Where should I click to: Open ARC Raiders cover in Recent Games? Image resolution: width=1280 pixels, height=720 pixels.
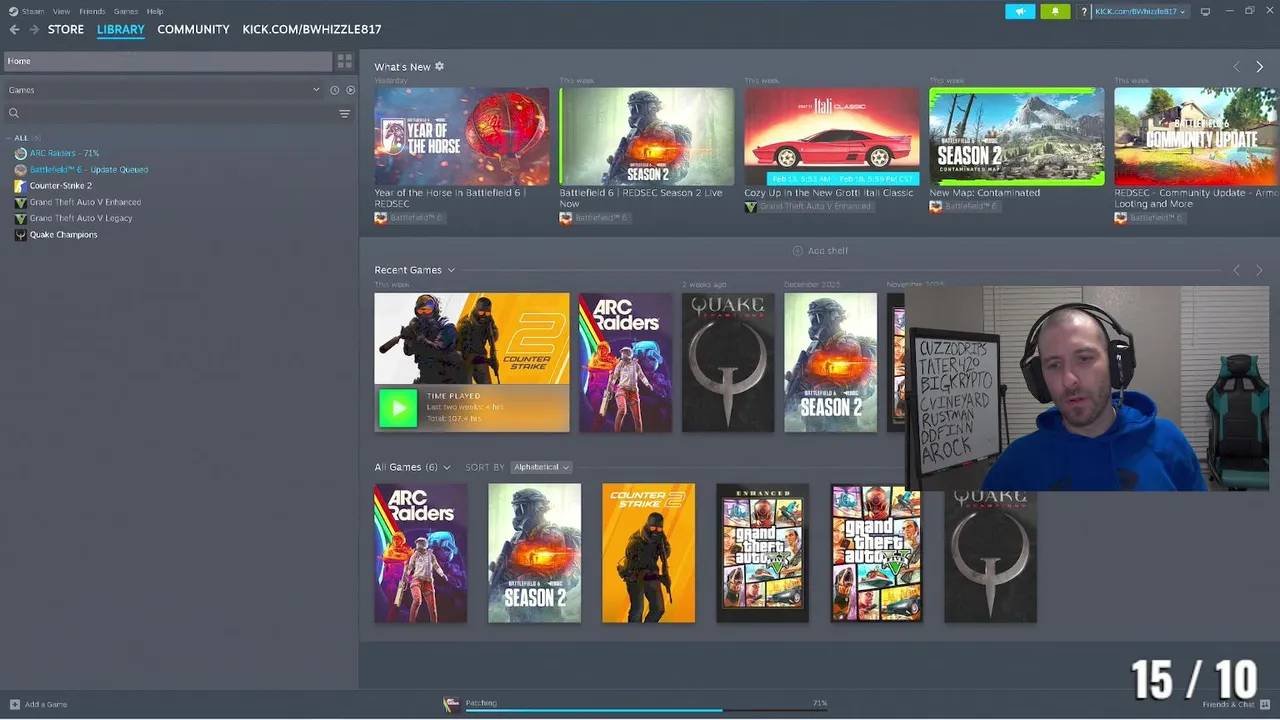[x=625, y=362]
